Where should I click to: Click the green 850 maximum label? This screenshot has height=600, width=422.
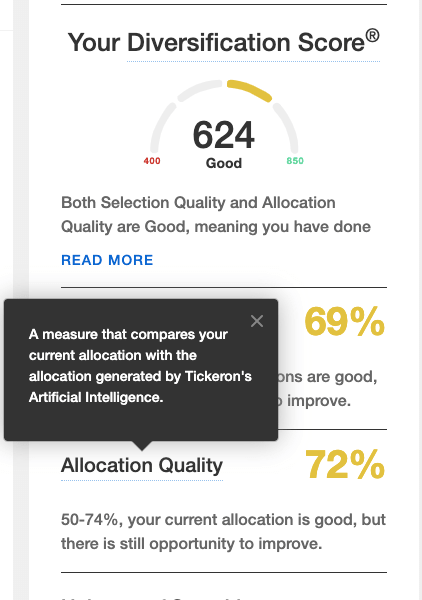pos(295,161)
